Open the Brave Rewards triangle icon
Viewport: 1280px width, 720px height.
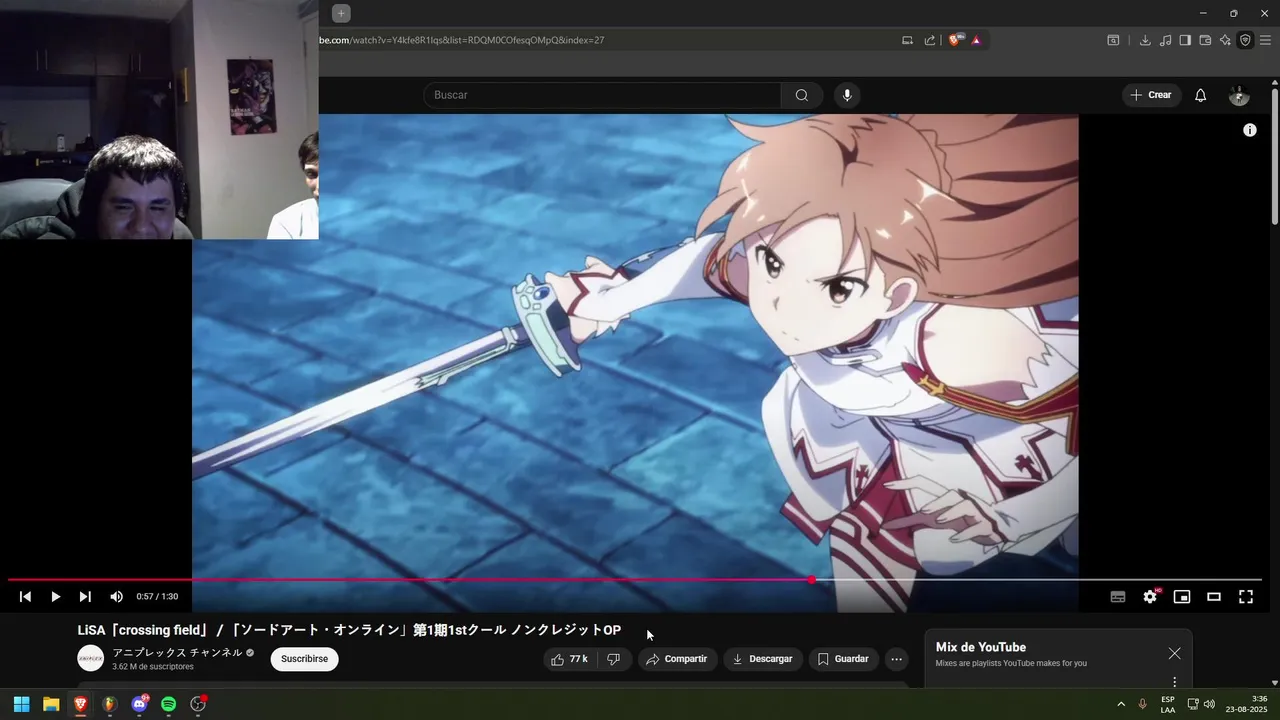[976, 40]
